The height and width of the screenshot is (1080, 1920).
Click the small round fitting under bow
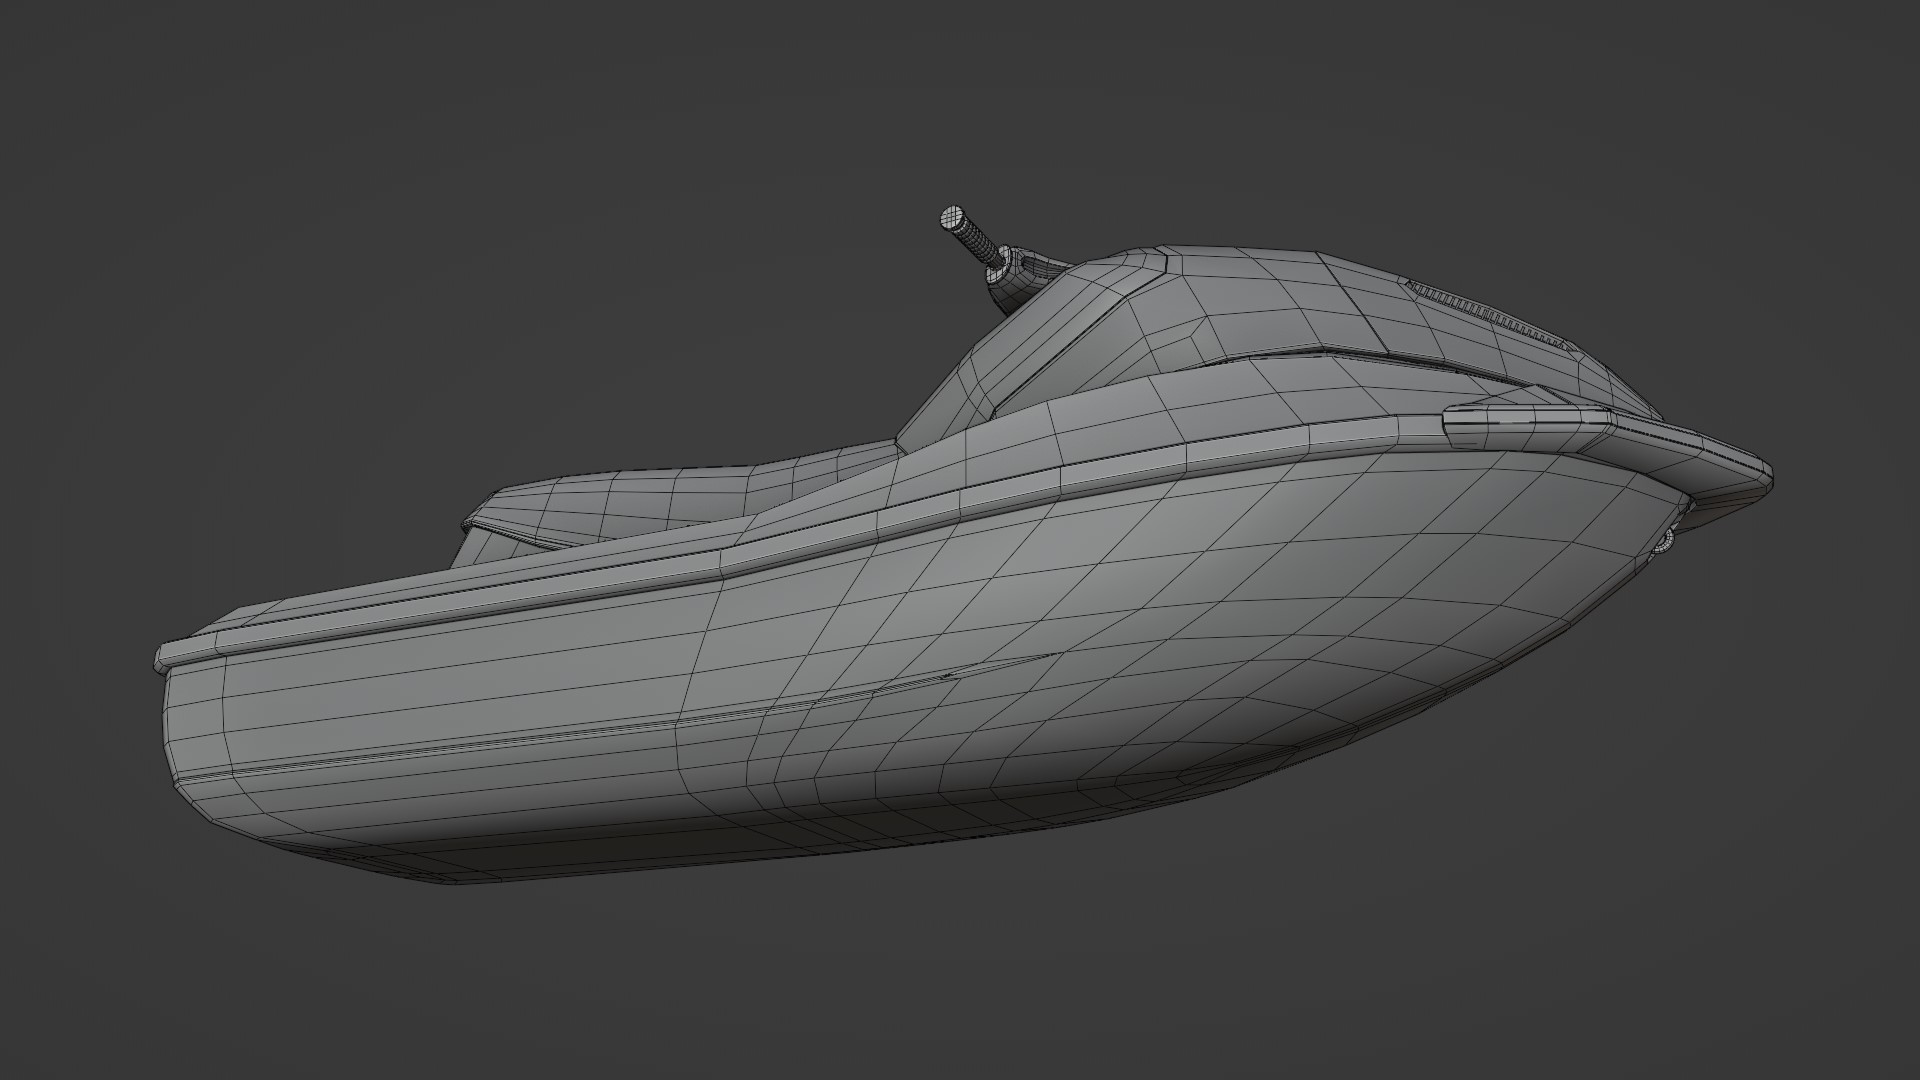pyautogui.click(x=1666, y=541)
